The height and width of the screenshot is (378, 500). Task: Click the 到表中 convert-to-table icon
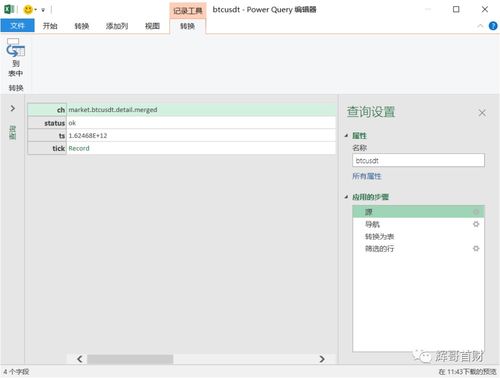[15, 57]
